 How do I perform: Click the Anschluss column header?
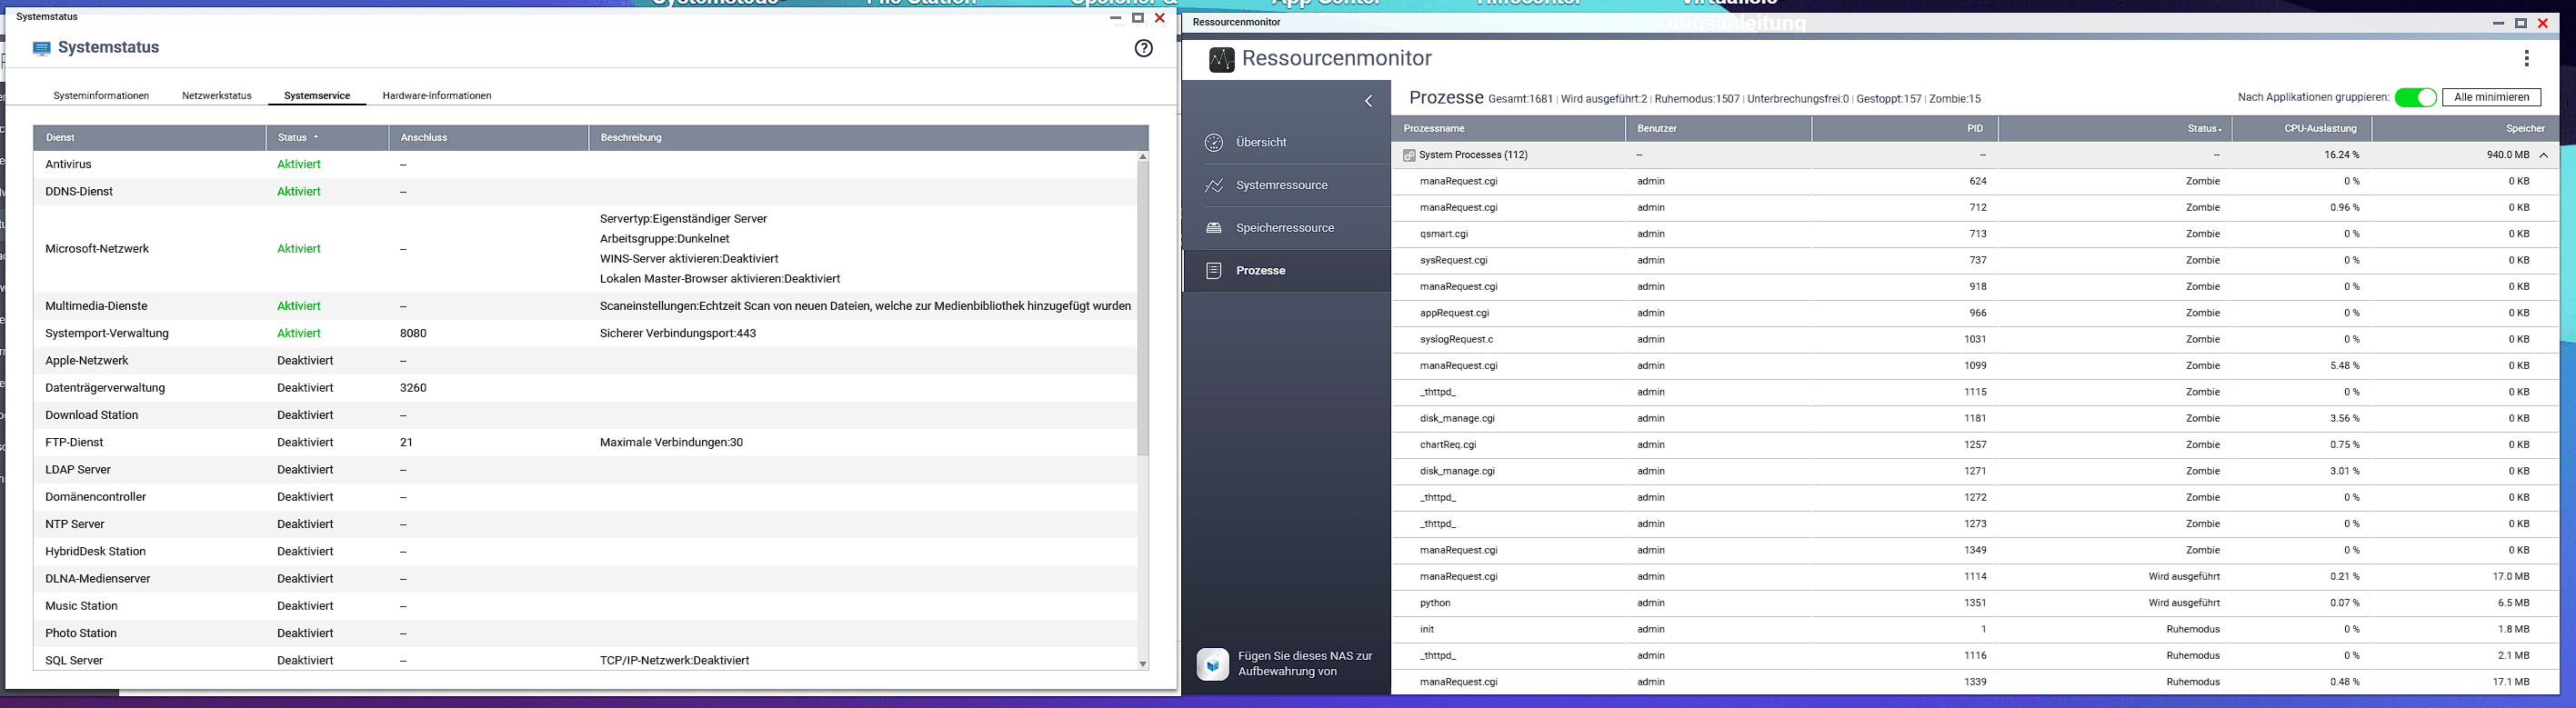point(488,138)
